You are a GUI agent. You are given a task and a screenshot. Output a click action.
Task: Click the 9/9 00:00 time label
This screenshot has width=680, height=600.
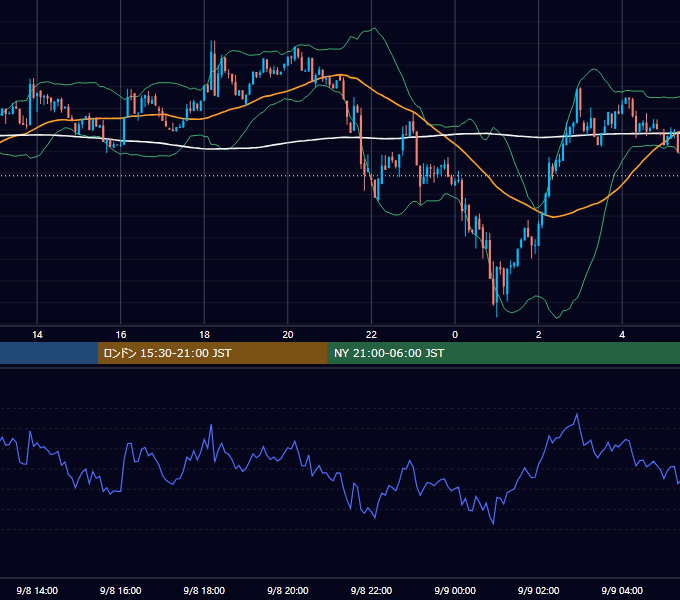(455, 590)
